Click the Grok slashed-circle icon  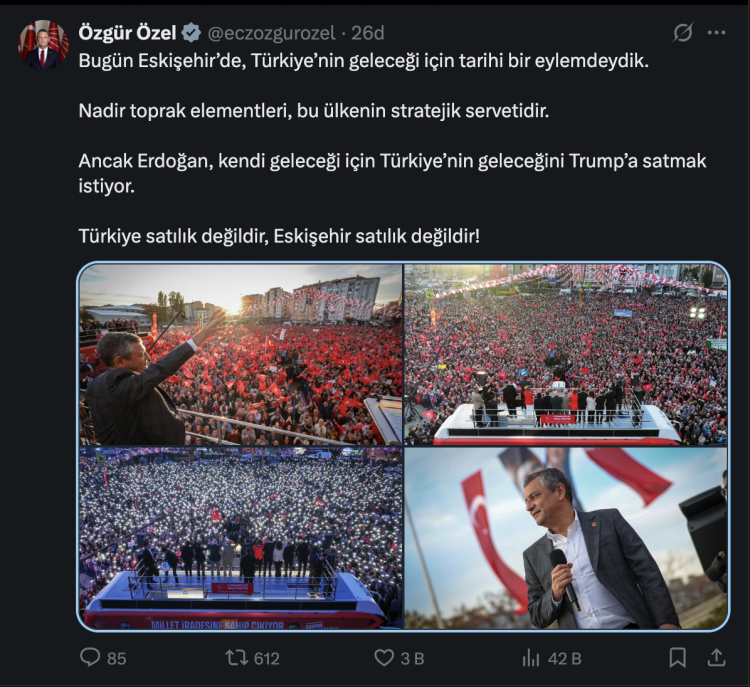pyautogui.click(x=683, y=33)
